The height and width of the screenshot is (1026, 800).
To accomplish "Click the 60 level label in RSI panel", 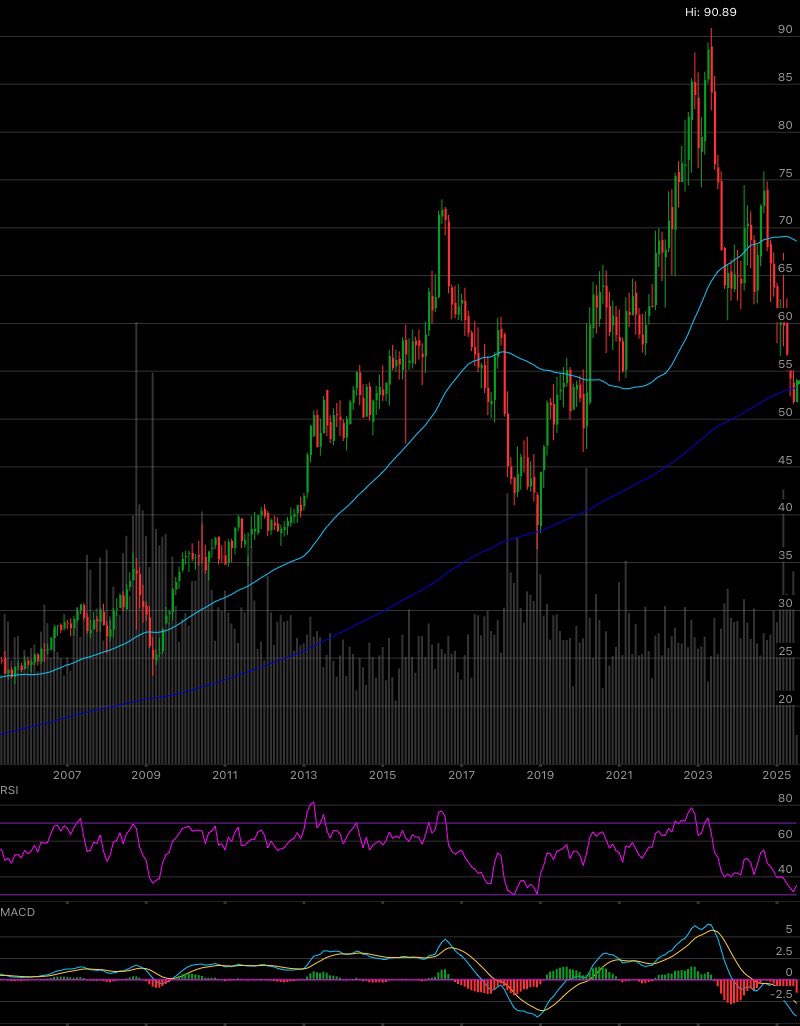I will click(786, 834).
